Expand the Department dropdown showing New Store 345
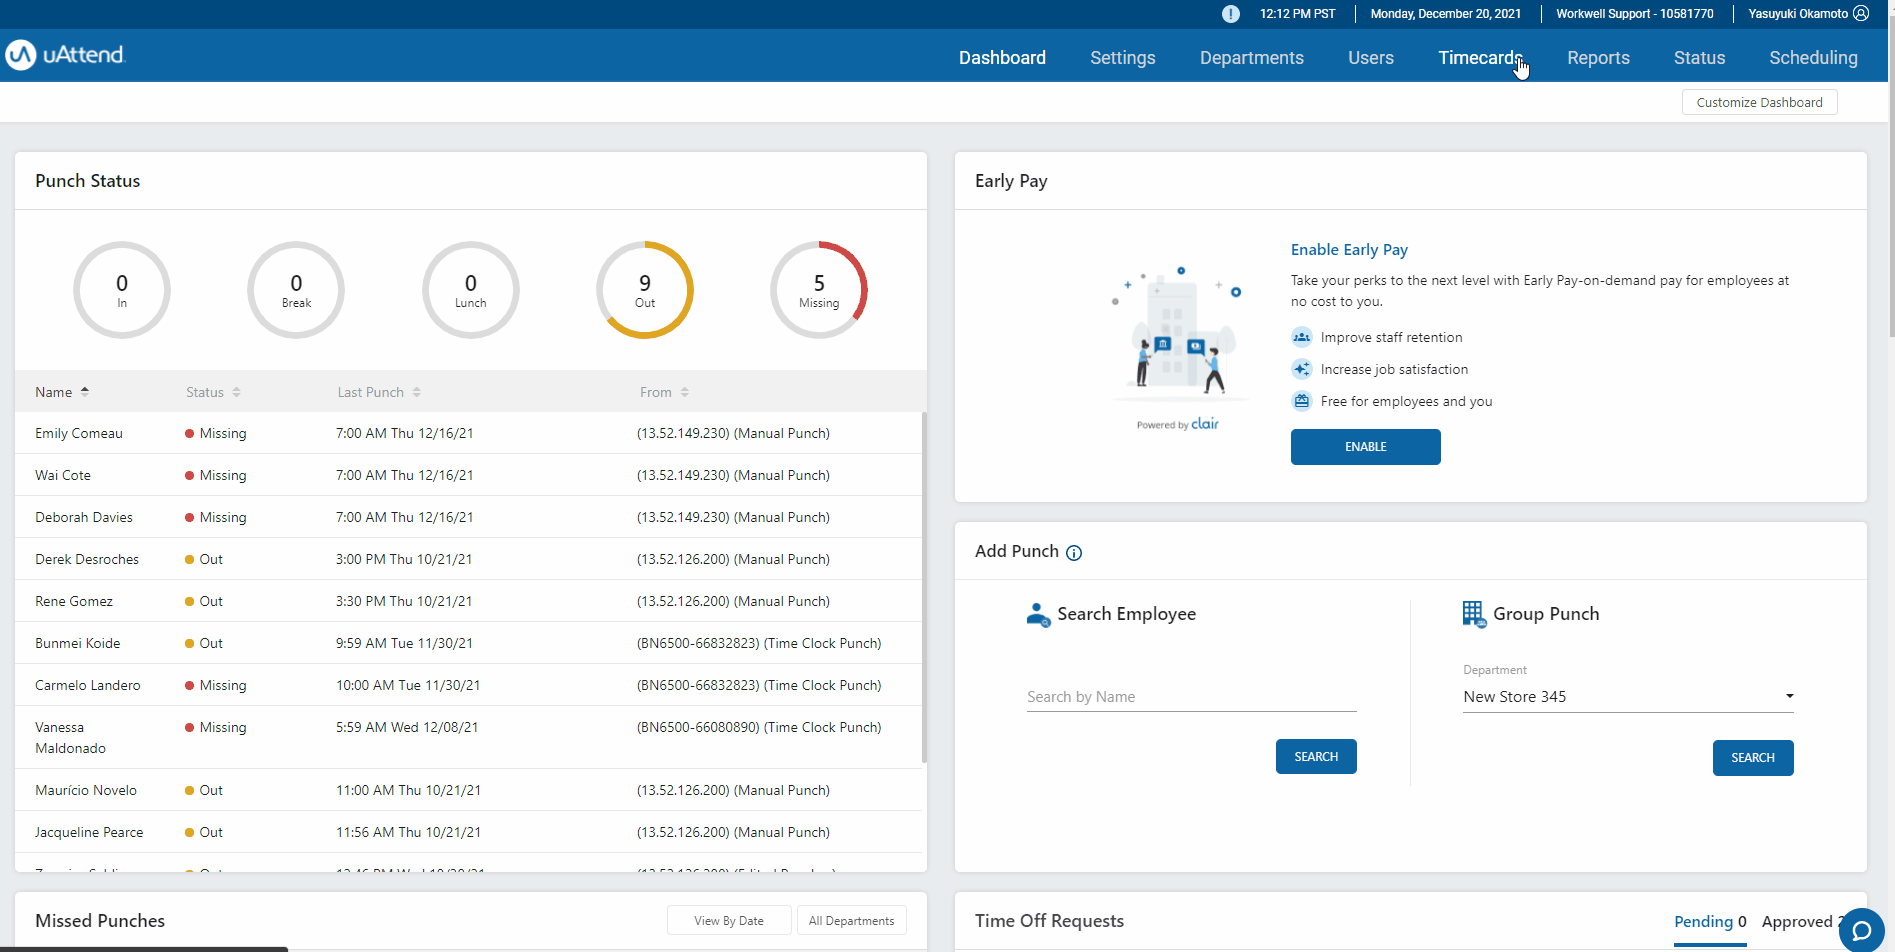Screen dimensions: 1895x952 click(x=1628, y=697)
